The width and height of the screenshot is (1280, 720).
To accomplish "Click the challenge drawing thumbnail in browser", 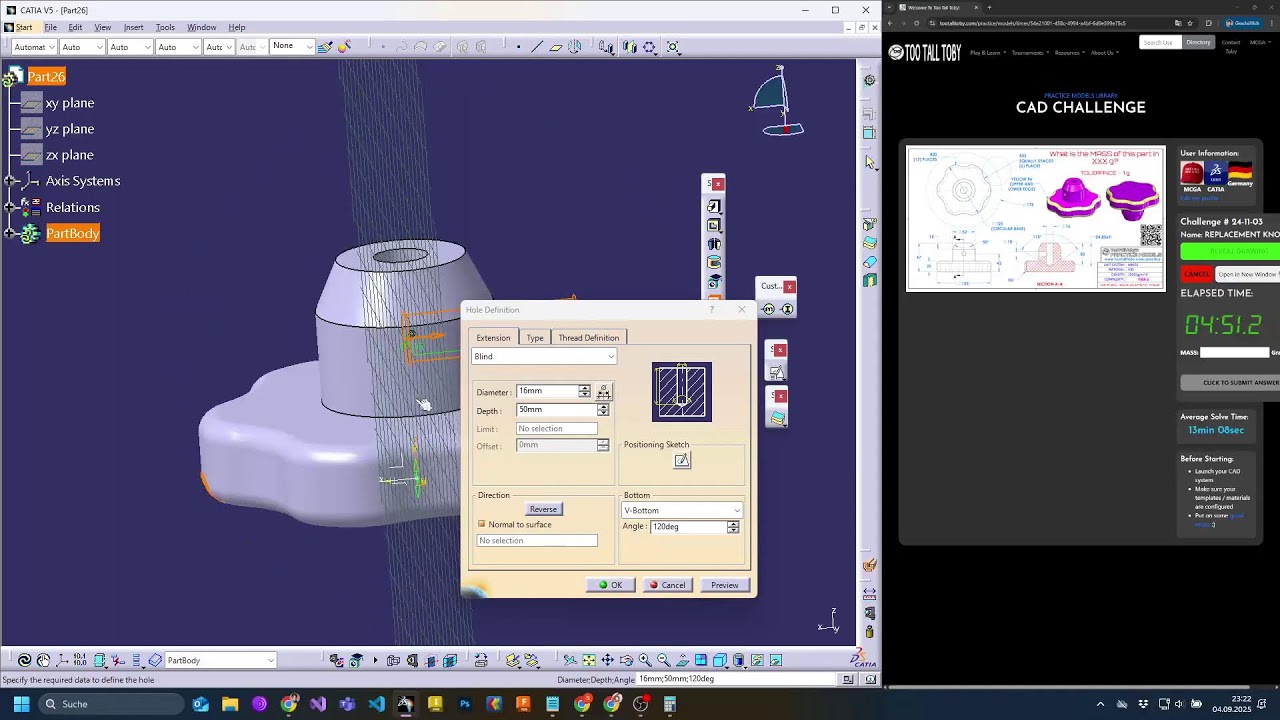I will pyautogui.click(x=1036, y=219).
